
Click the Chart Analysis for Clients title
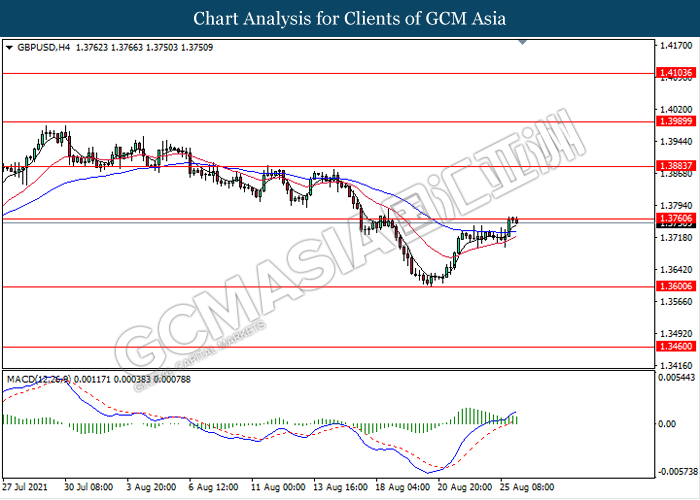tap(350, 19)
